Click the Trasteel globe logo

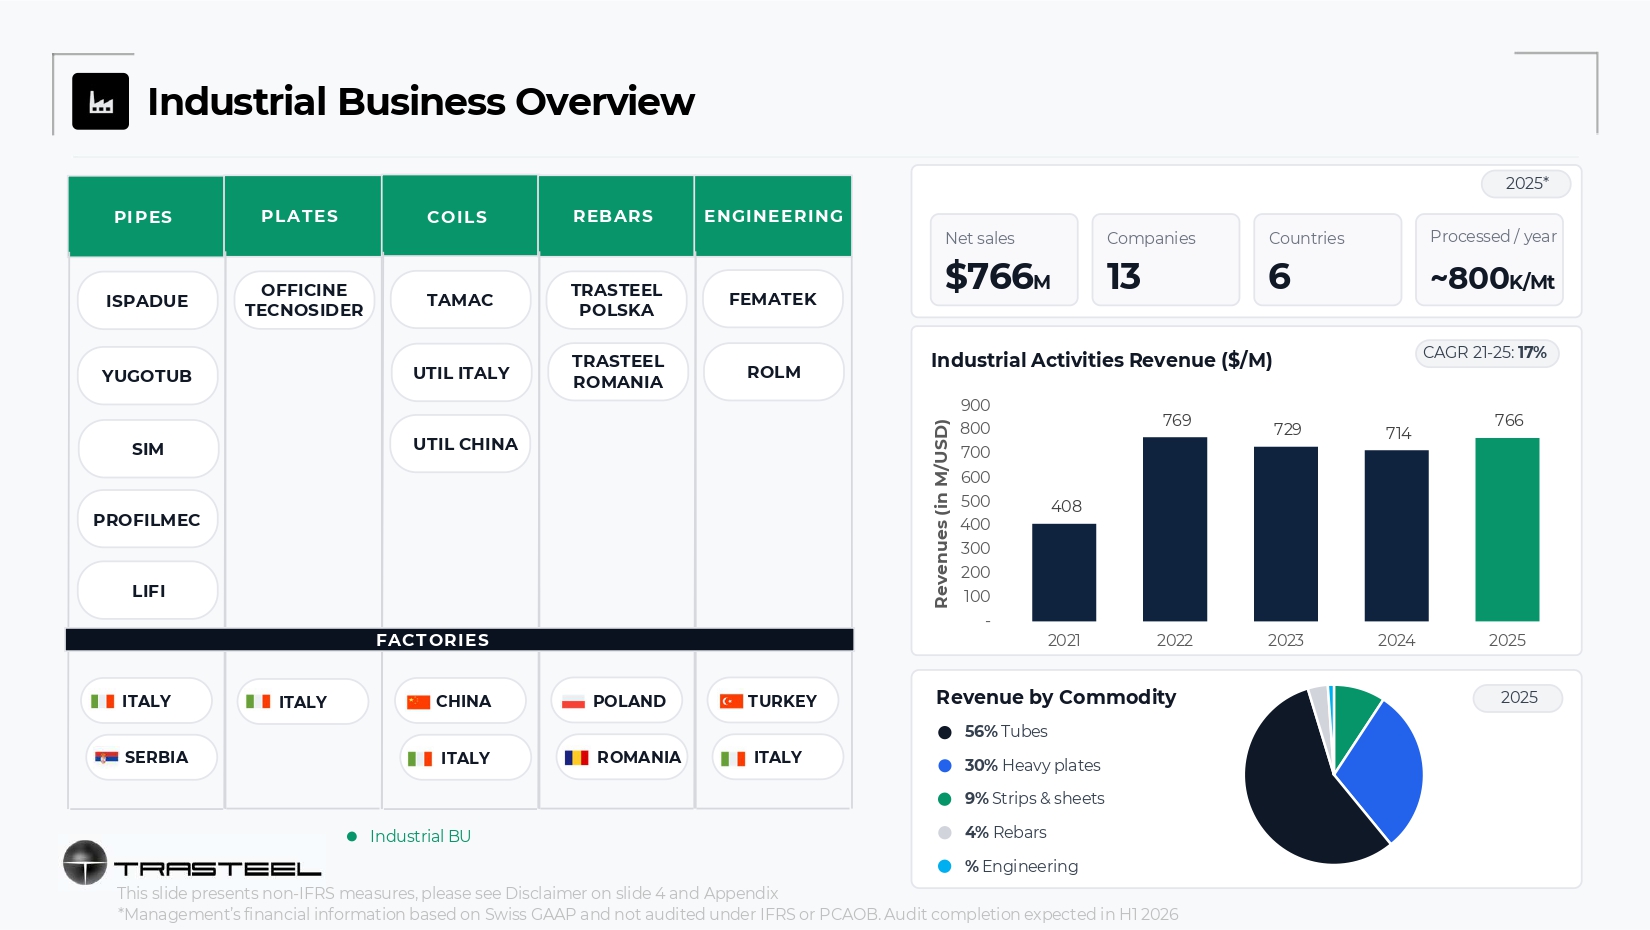tap(85, 862)
